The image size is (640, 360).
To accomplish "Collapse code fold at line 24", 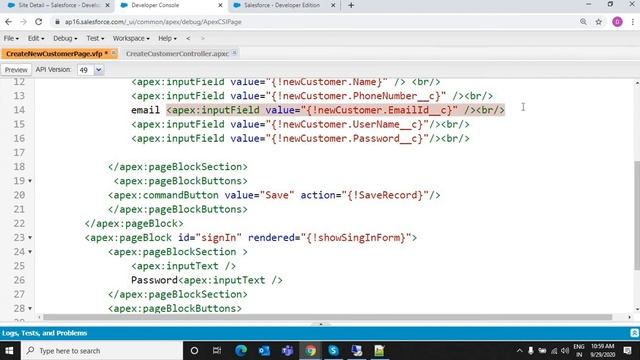I will click(30, 252).
